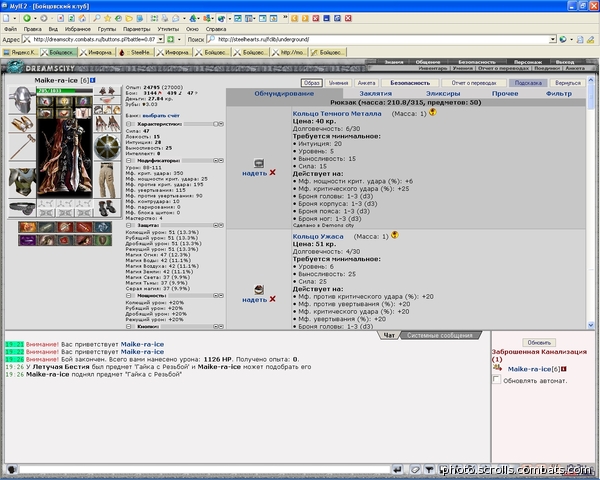
Task: Collapse the Защита section
Action: pos(129,225)
